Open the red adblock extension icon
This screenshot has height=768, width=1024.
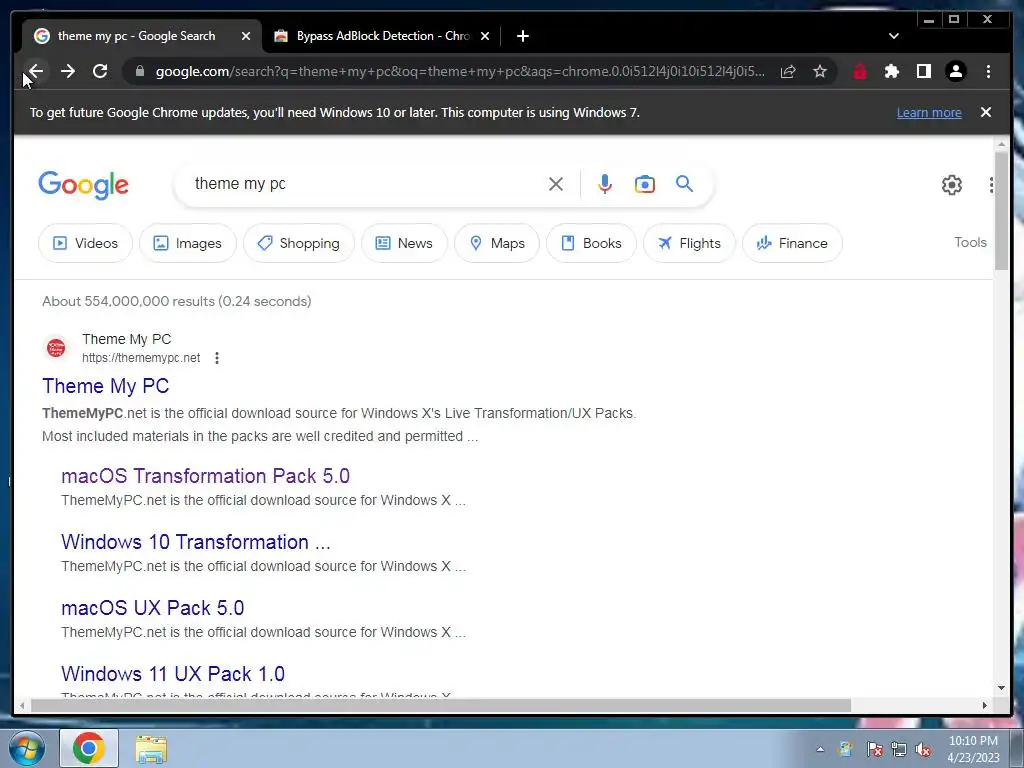point(859,71)
